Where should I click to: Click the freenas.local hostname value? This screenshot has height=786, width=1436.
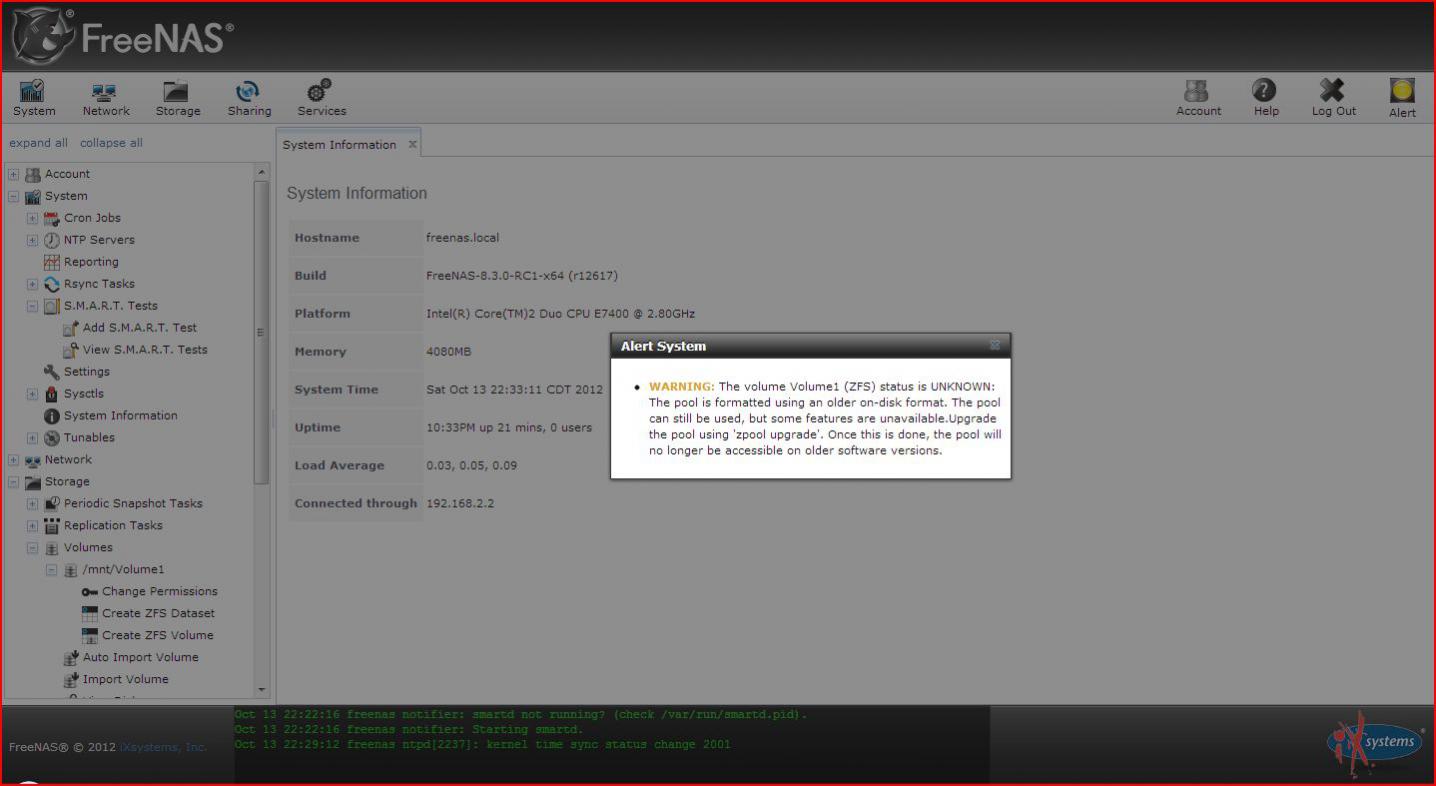coord(462,238)
